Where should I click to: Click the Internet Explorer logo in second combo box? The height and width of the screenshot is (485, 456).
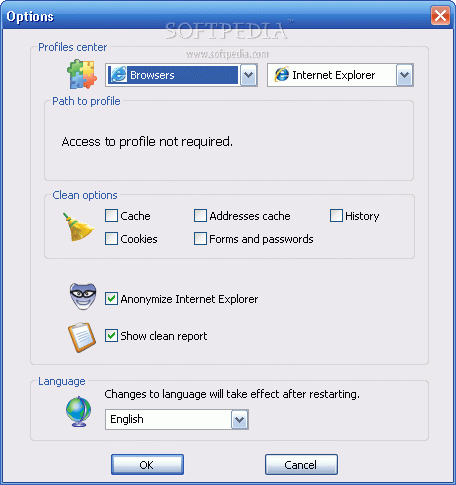(282, 75)
